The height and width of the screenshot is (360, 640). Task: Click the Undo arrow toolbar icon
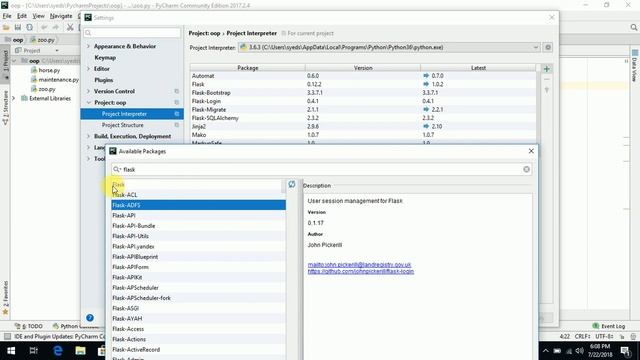click(x=44, y=27)
